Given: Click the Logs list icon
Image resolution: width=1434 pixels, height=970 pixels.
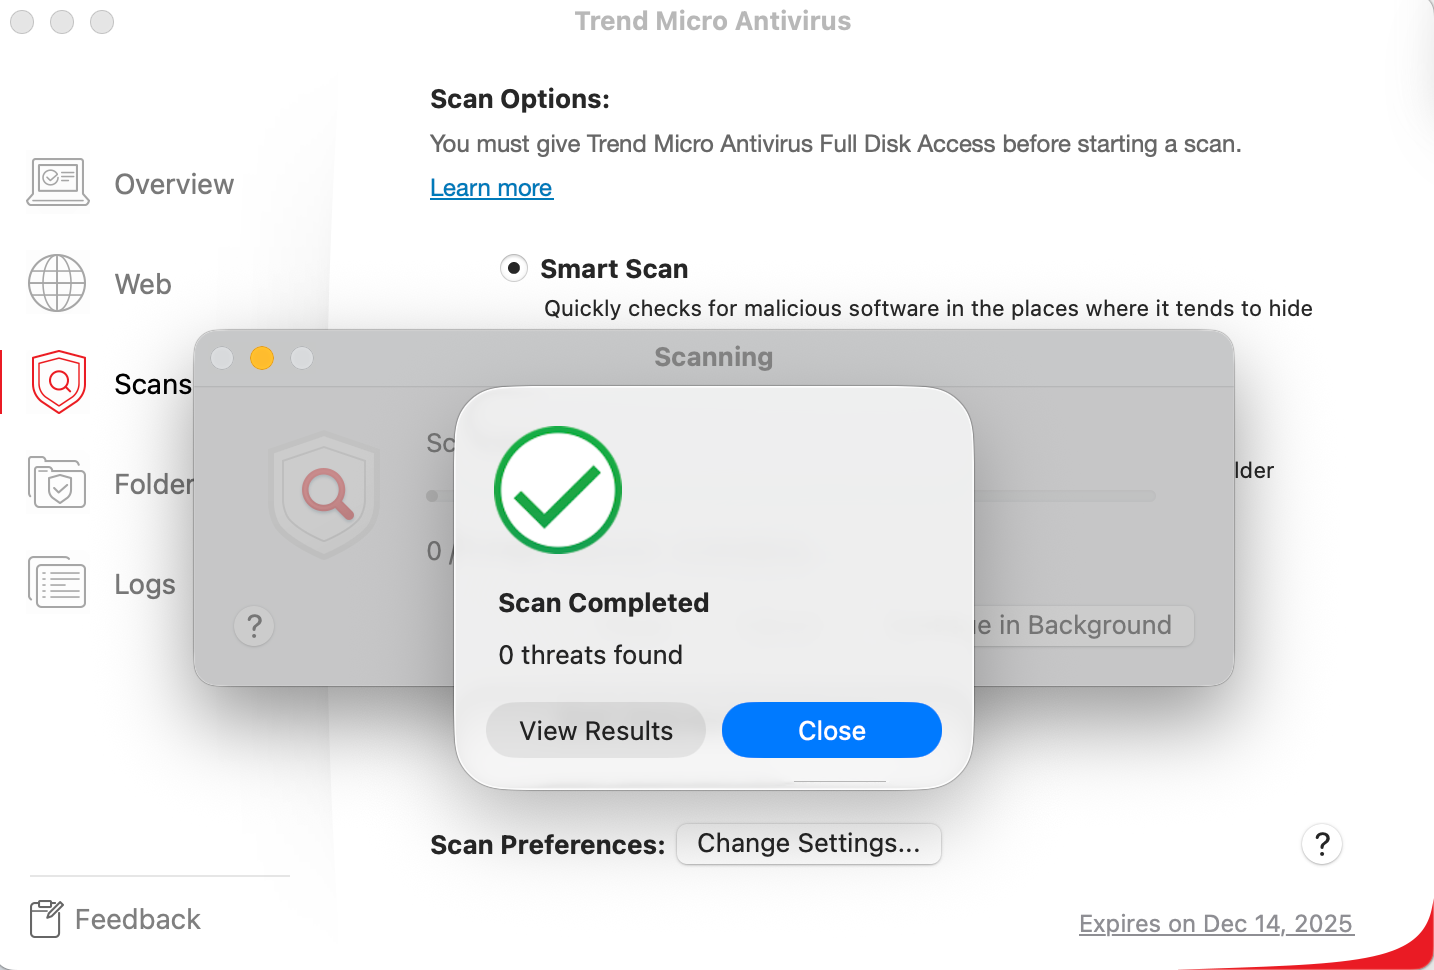Looking at the screenshot, I should 58,583.
